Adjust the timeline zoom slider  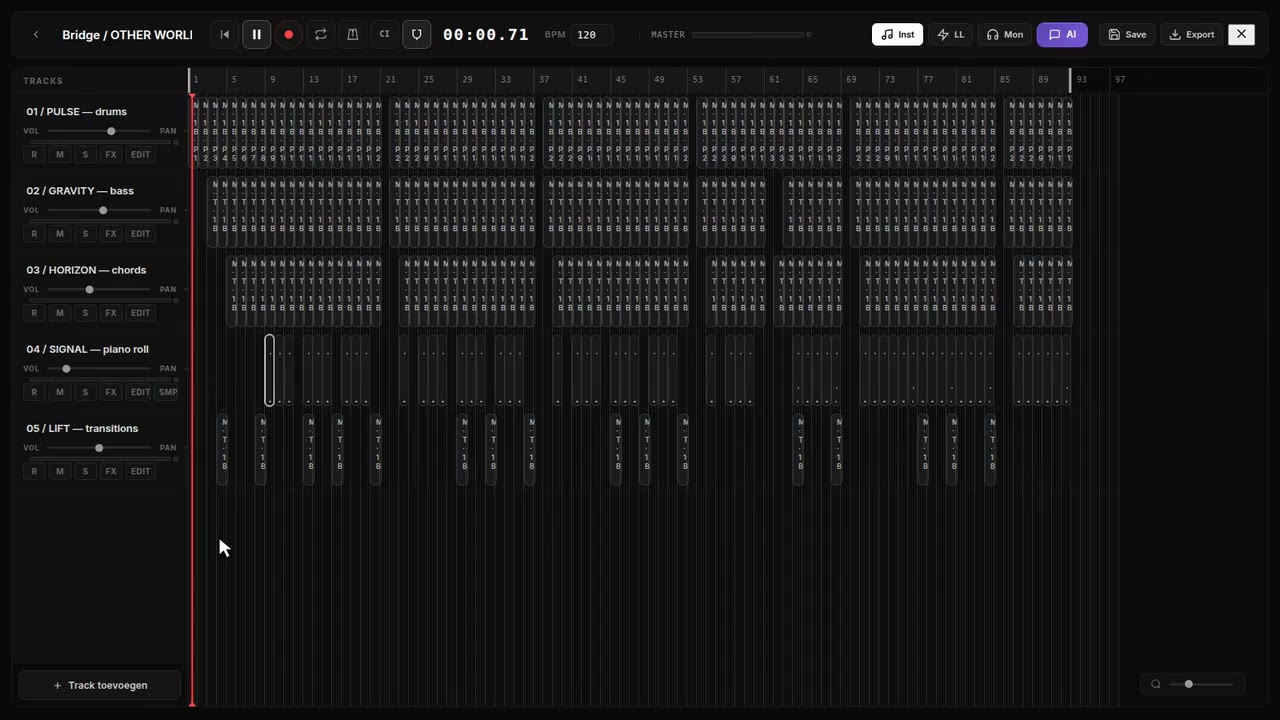1202,684
